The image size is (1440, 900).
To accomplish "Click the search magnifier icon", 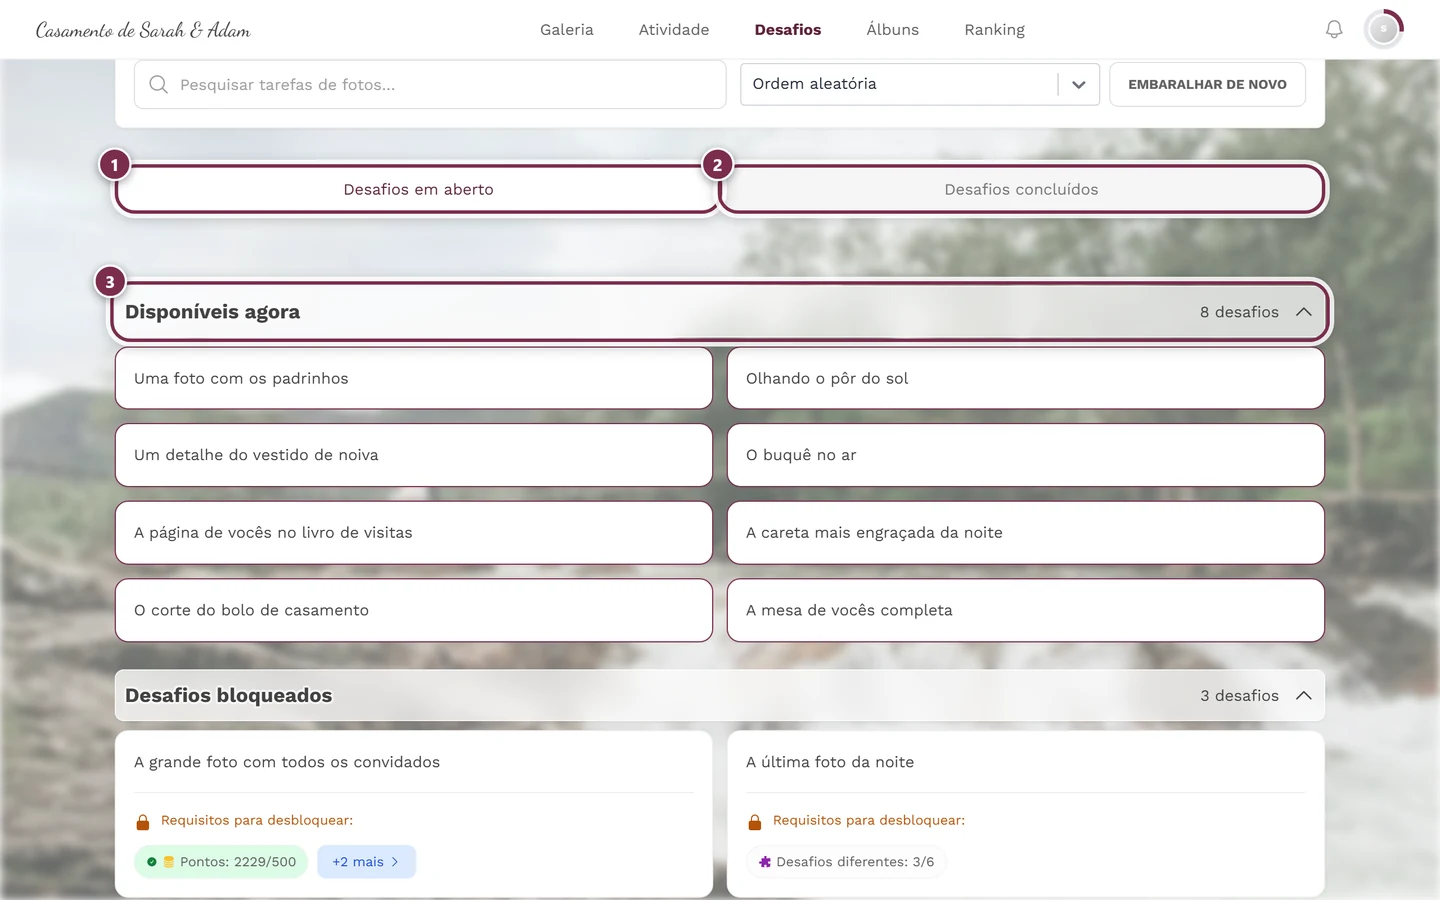I will tap(158, 85).
